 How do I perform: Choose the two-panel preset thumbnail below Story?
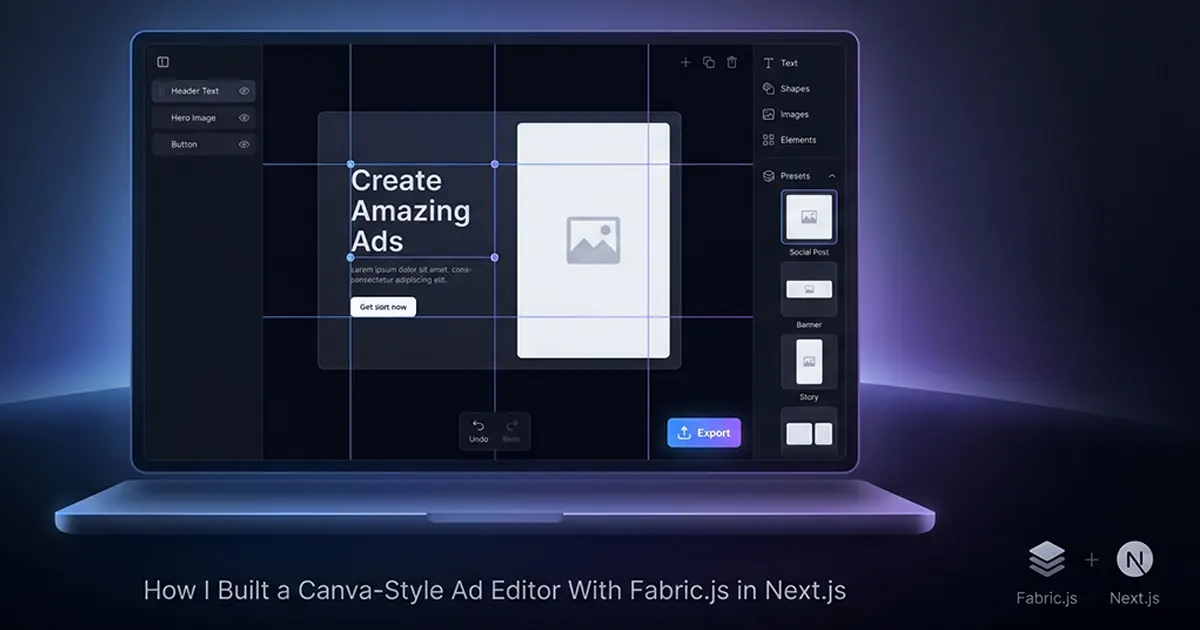tap(809, 432)
